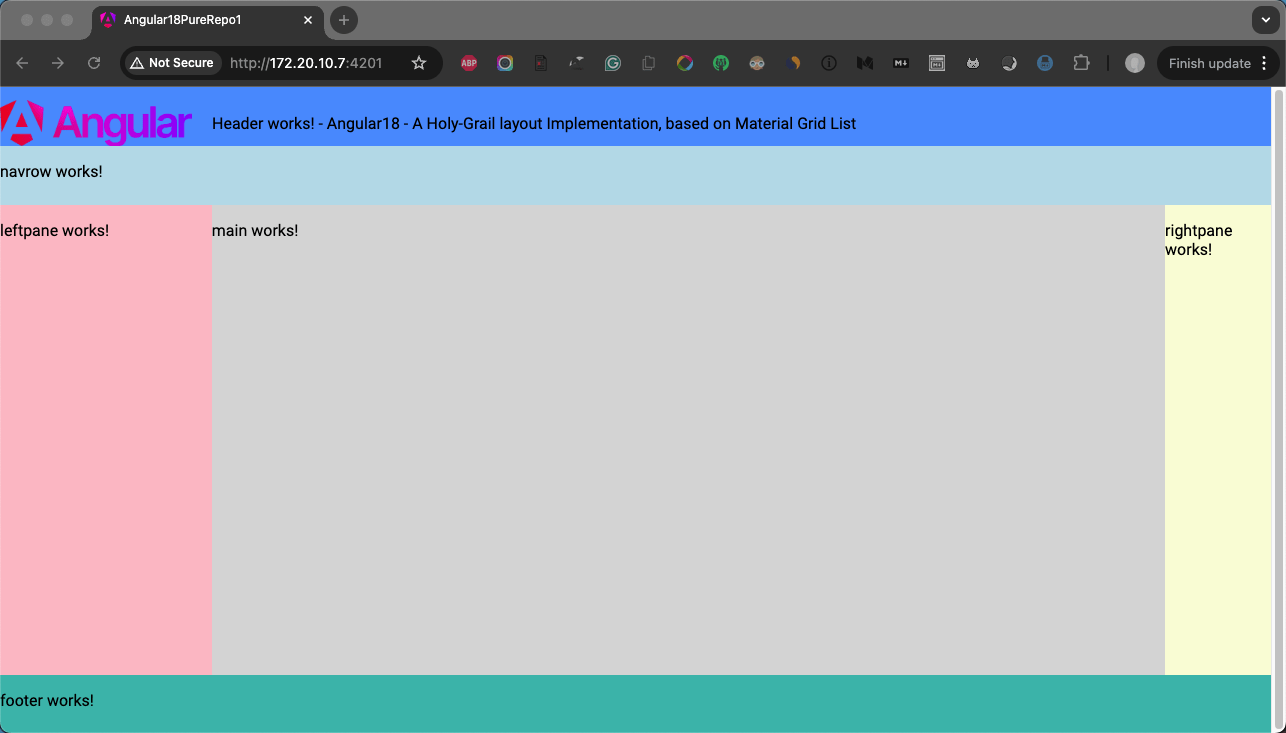Open the Markdown Viewer M+ extension icon

901,62
